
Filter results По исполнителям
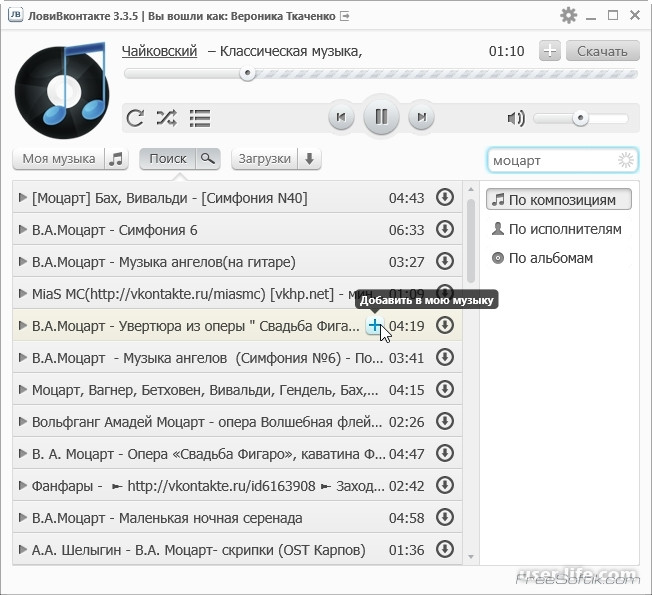tap(559, 229)
